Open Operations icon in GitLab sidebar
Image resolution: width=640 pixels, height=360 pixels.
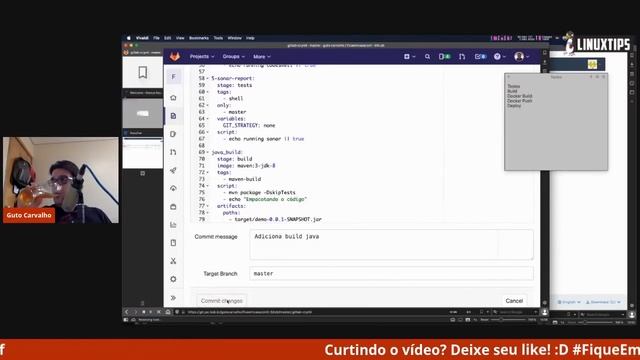pyautogui.click(x=173, y=188)
